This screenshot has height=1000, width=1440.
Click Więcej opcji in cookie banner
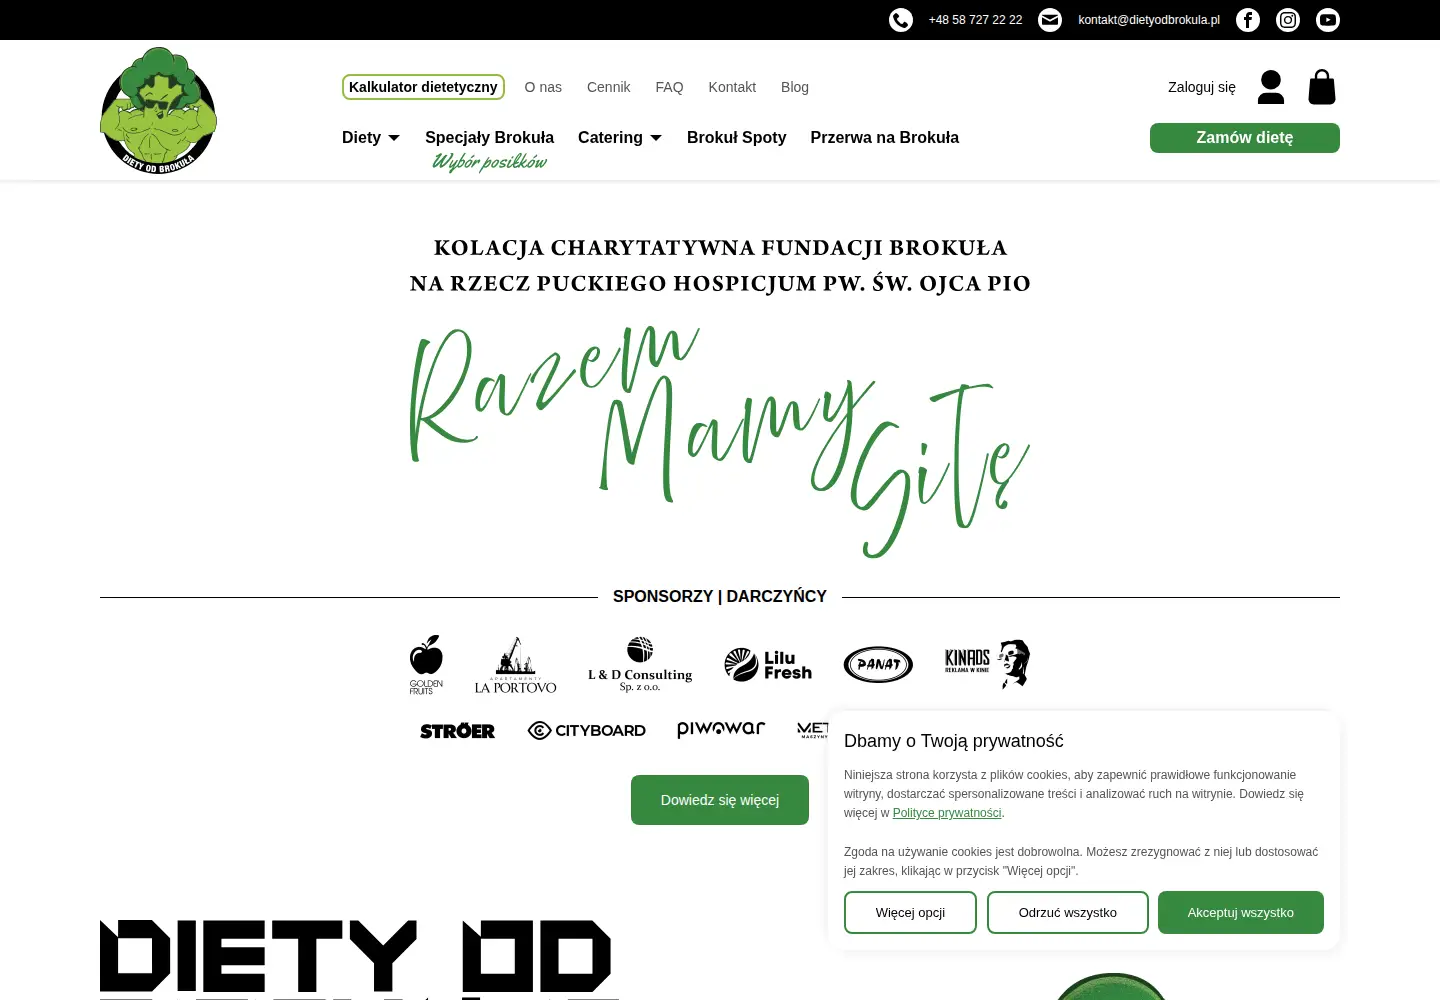[x=910, y=913]
